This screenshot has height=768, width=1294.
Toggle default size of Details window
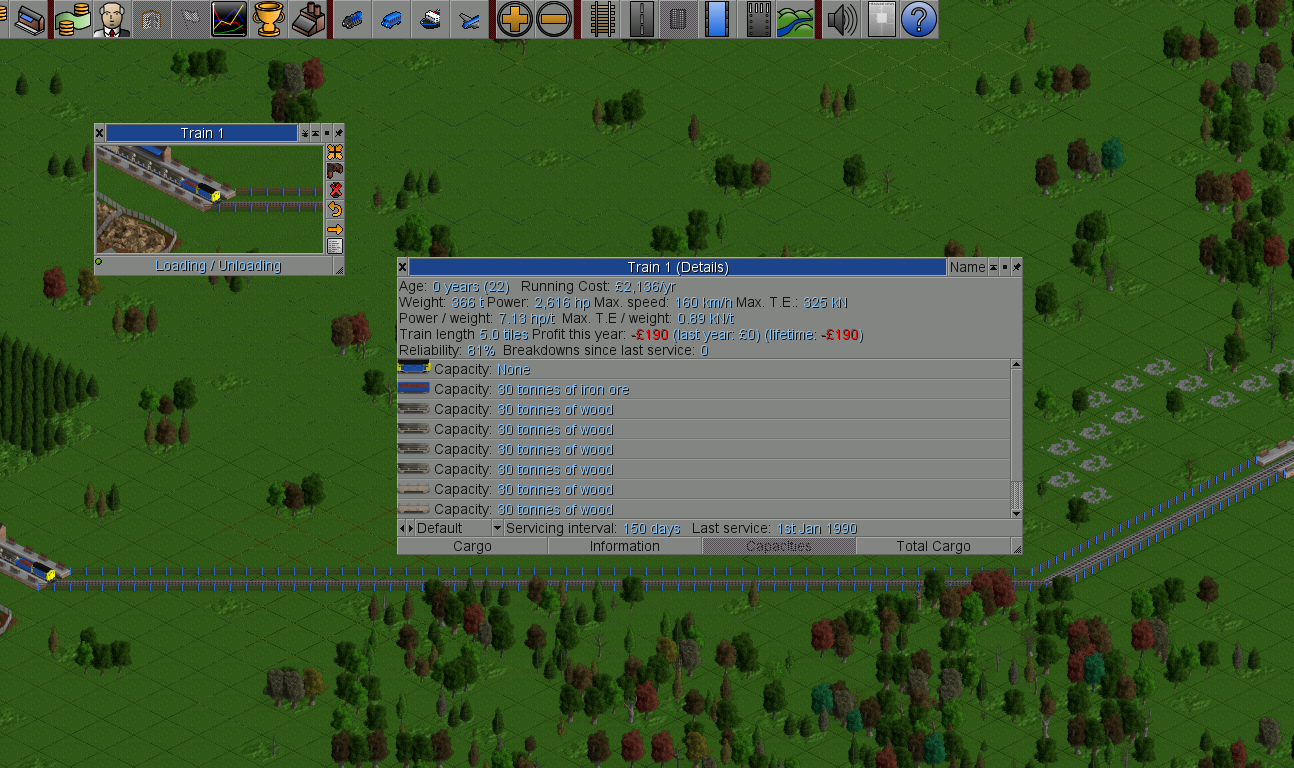pos(1005,267)
